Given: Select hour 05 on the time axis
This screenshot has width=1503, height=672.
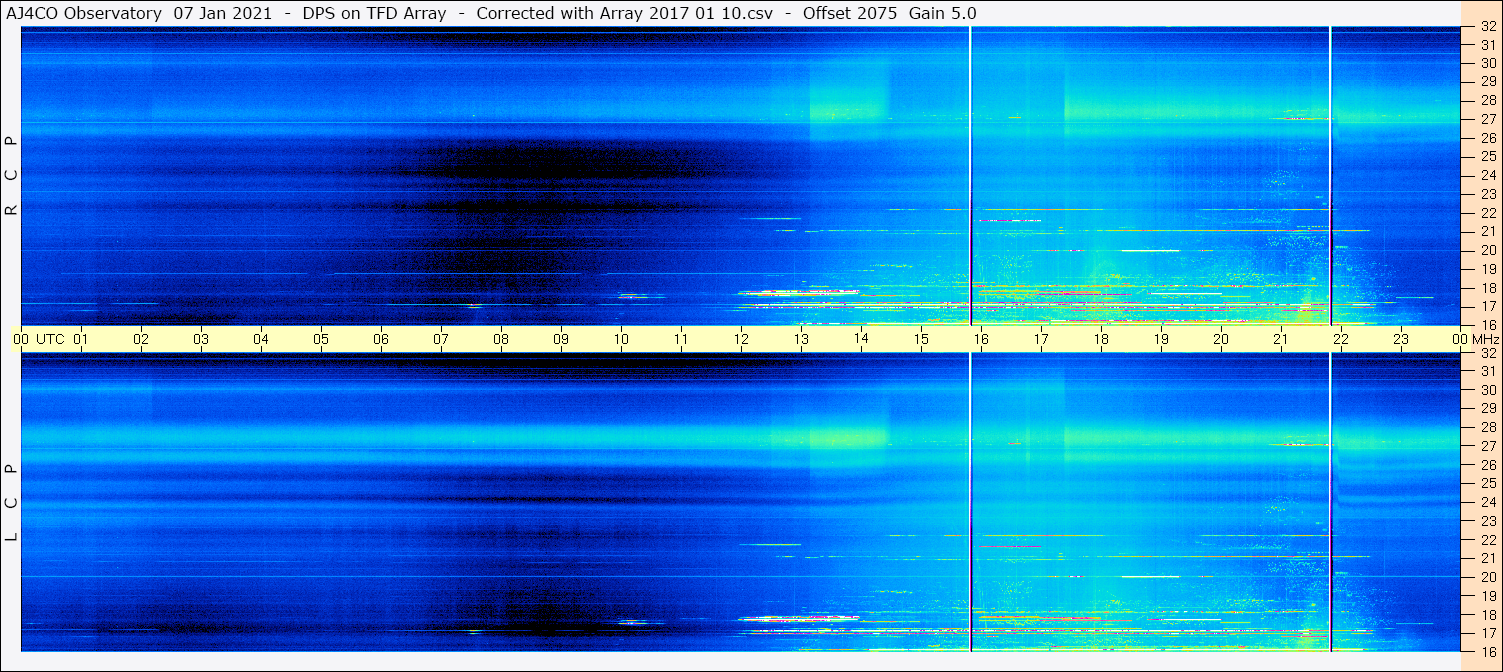Looking at the screenshot, I should point(321,339).
